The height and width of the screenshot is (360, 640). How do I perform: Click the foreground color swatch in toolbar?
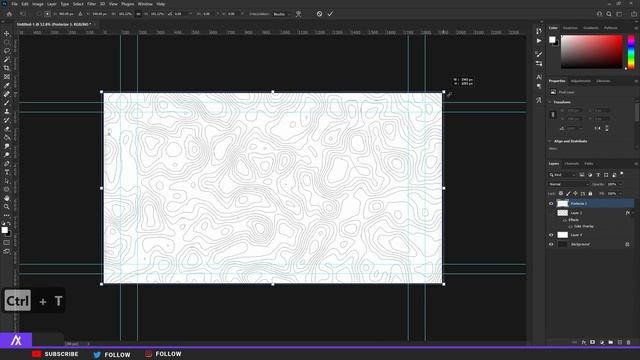(x=4, y=230)
